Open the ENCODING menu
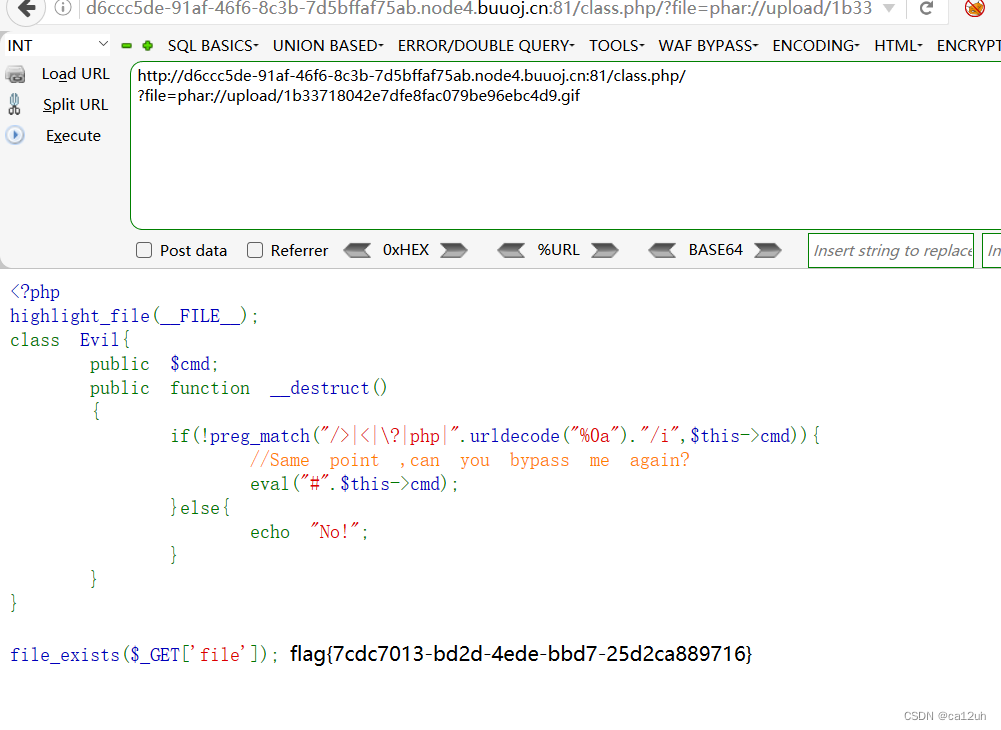Screen dimensions: 1001x730 (x=816, y=46)
